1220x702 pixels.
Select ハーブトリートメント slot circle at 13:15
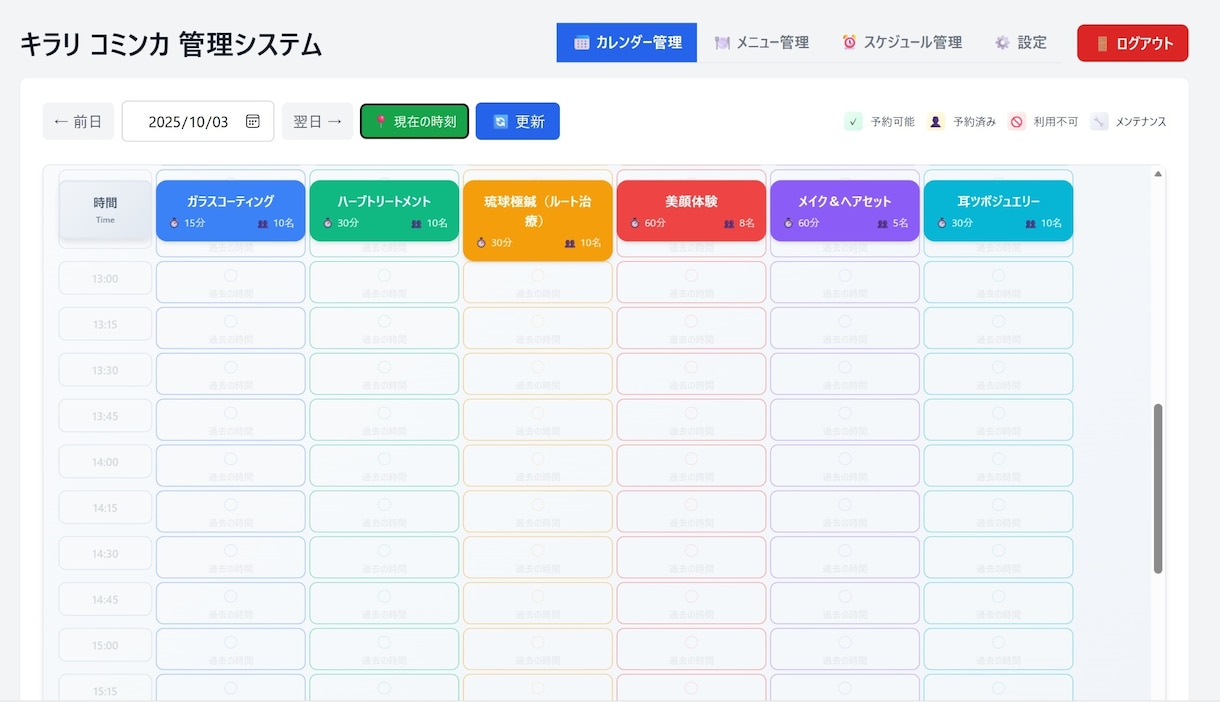coord(384,321)
